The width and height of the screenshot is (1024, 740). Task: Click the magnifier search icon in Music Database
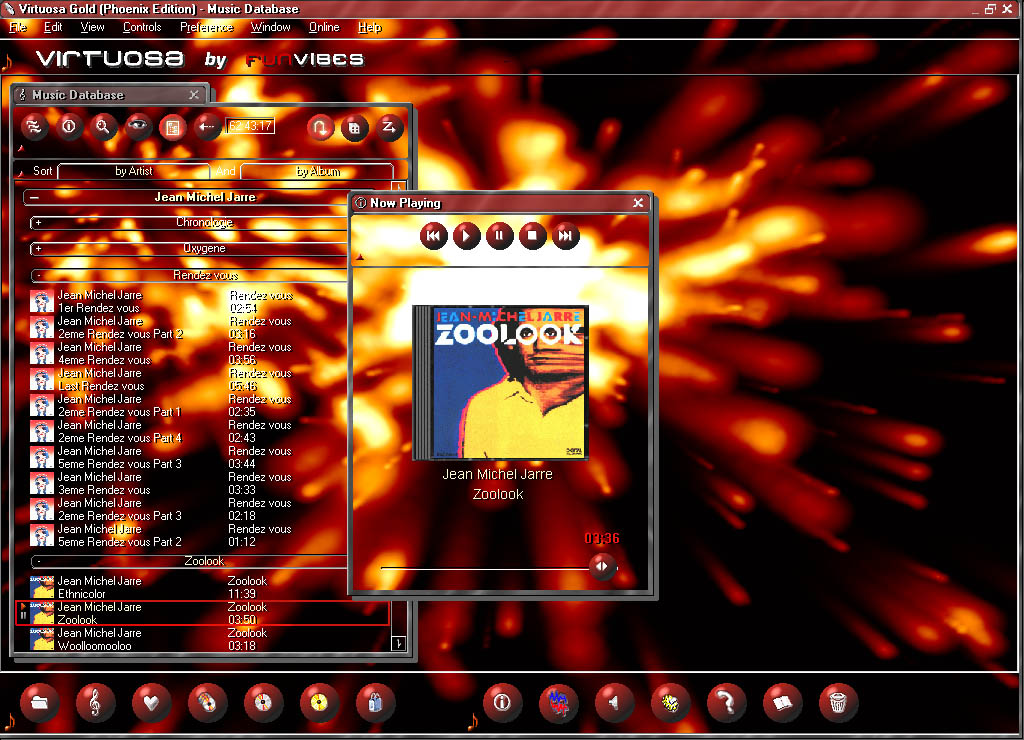[102, 127]
